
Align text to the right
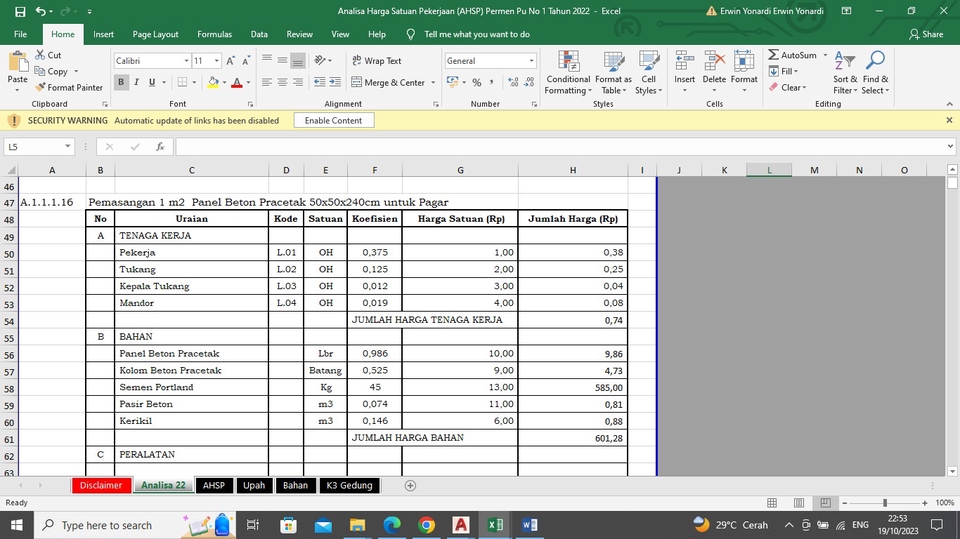tap(298, 82)
